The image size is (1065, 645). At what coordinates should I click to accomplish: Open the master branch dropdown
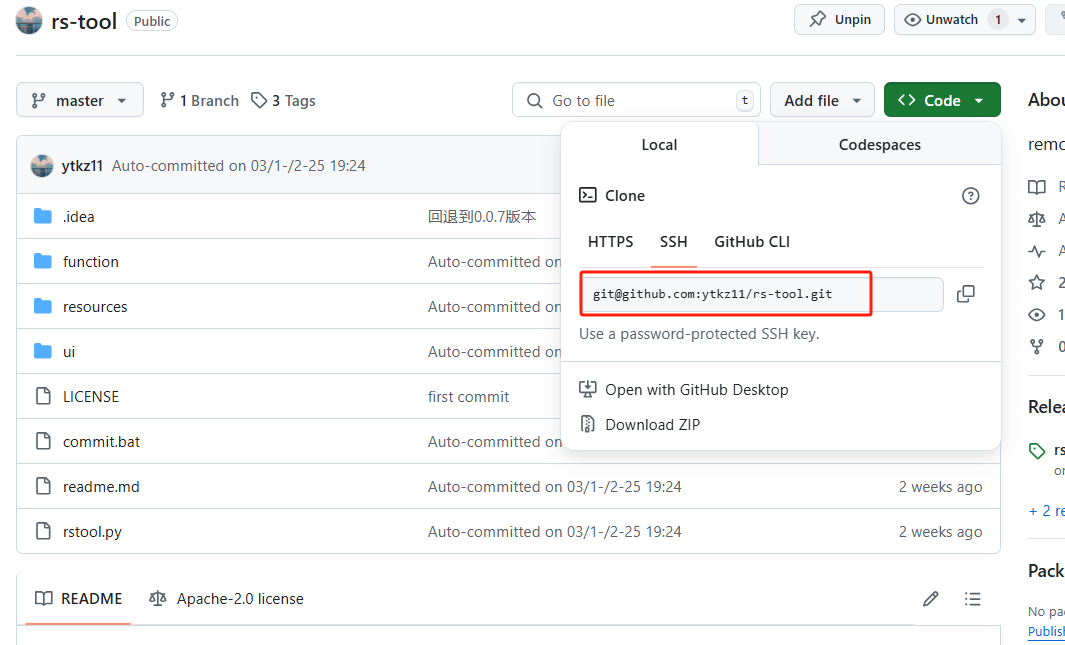click(80, 100)
